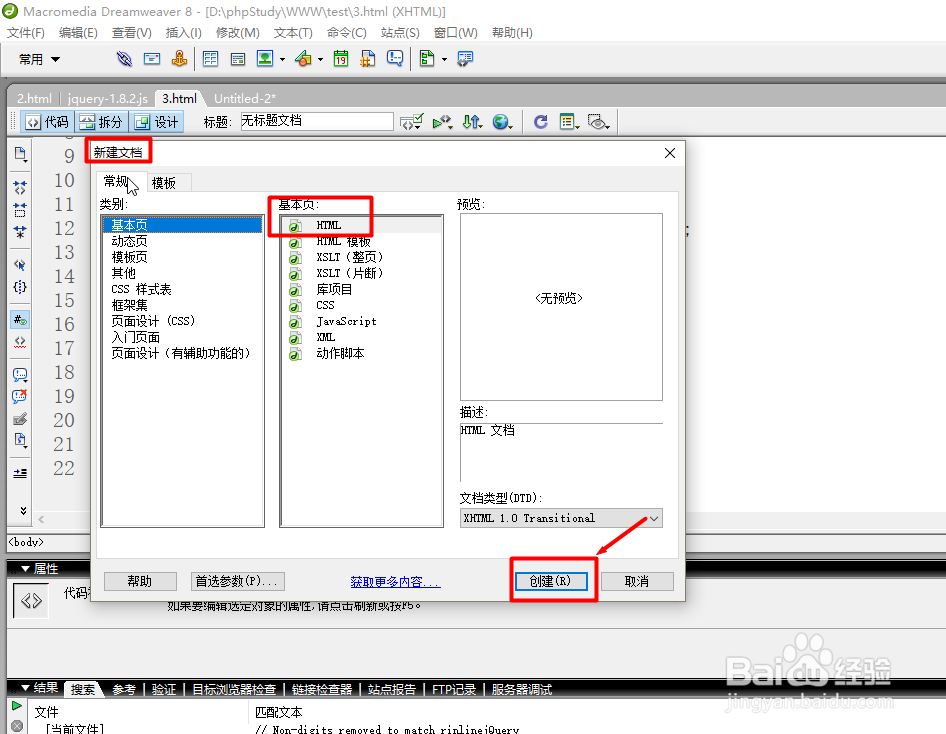Image resolution: width=946 pixels, height=734 pixels.
Task: Click the Open Documents icon in code toolbar
Action: click(20, 154)
